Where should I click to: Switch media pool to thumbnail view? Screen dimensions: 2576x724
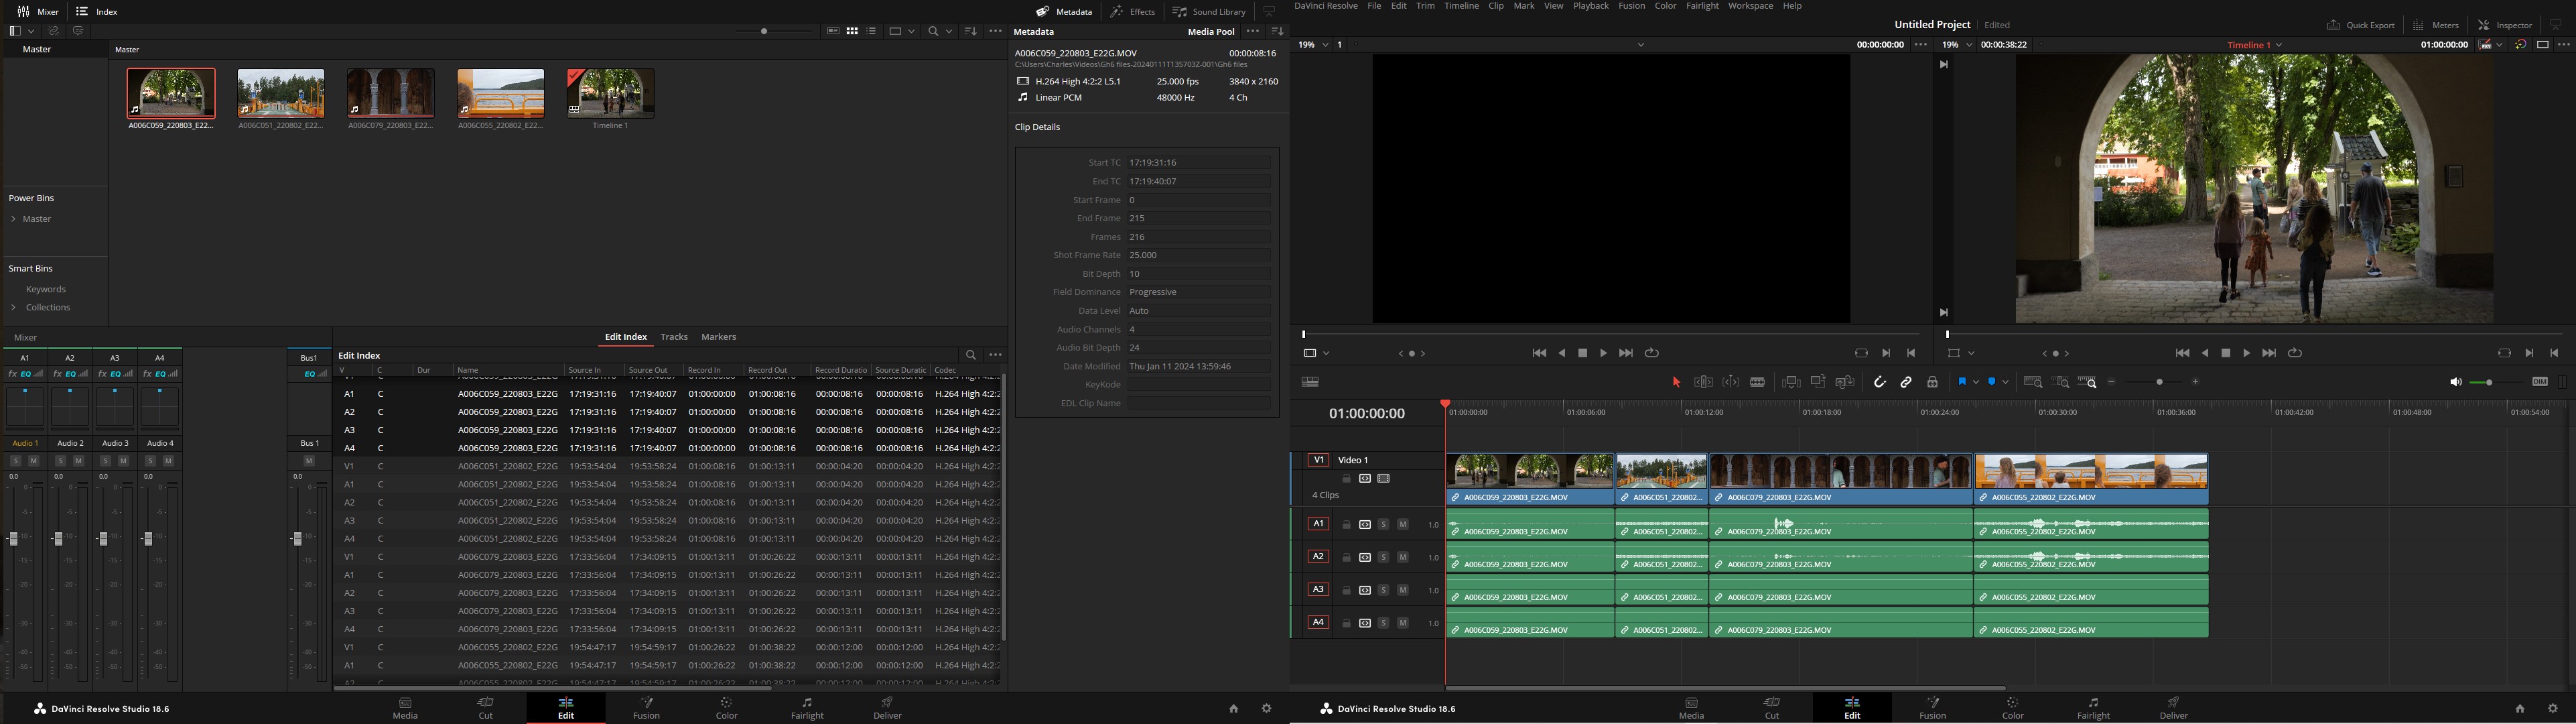(852, 31)
